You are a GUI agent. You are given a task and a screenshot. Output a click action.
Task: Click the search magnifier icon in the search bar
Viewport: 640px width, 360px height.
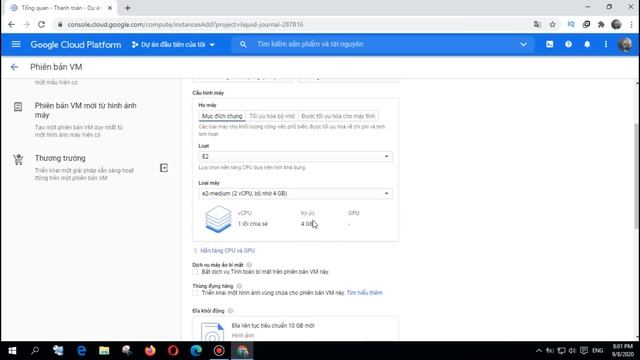click(243, 44)
